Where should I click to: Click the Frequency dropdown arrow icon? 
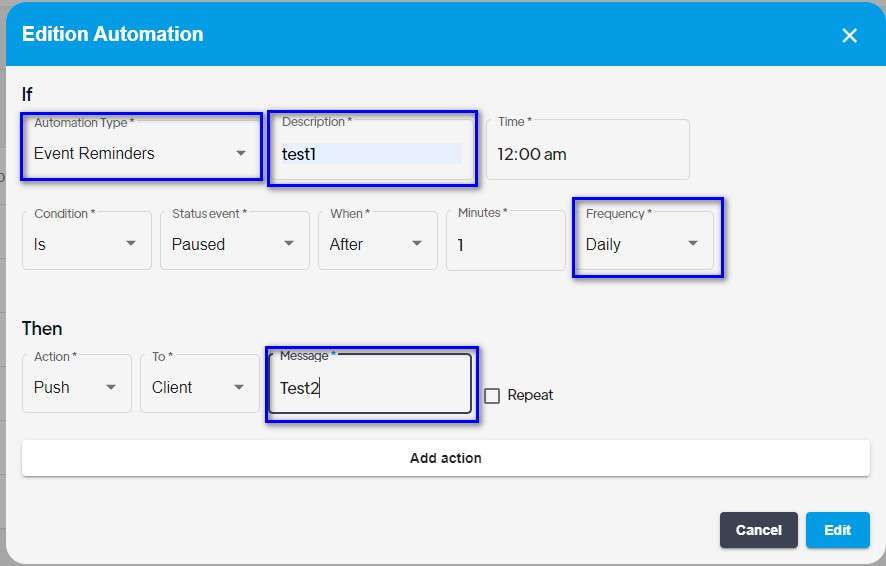click(693, 243)
